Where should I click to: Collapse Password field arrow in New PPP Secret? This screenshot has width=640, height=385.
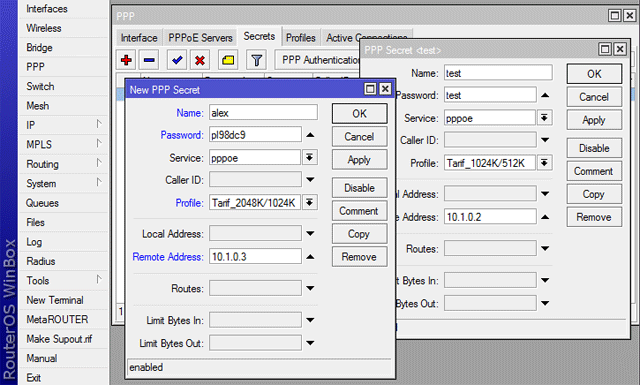point(310,135)
